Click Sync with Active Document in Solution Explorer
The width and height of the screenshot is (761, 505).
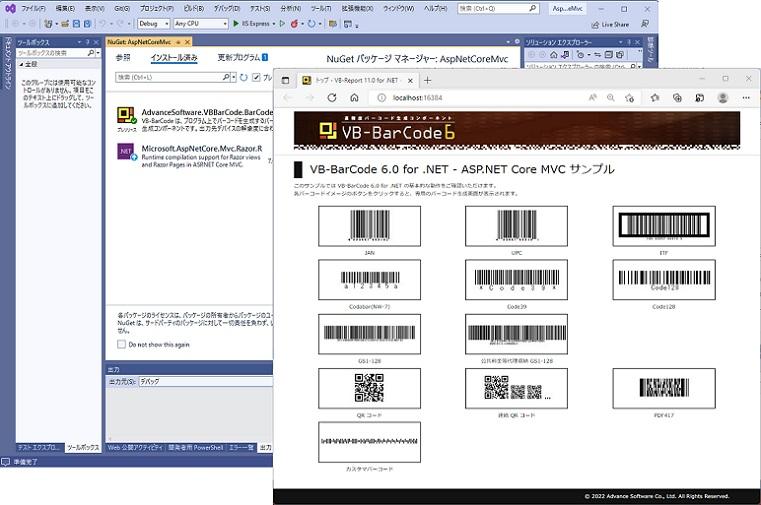[x=598, y=54]
